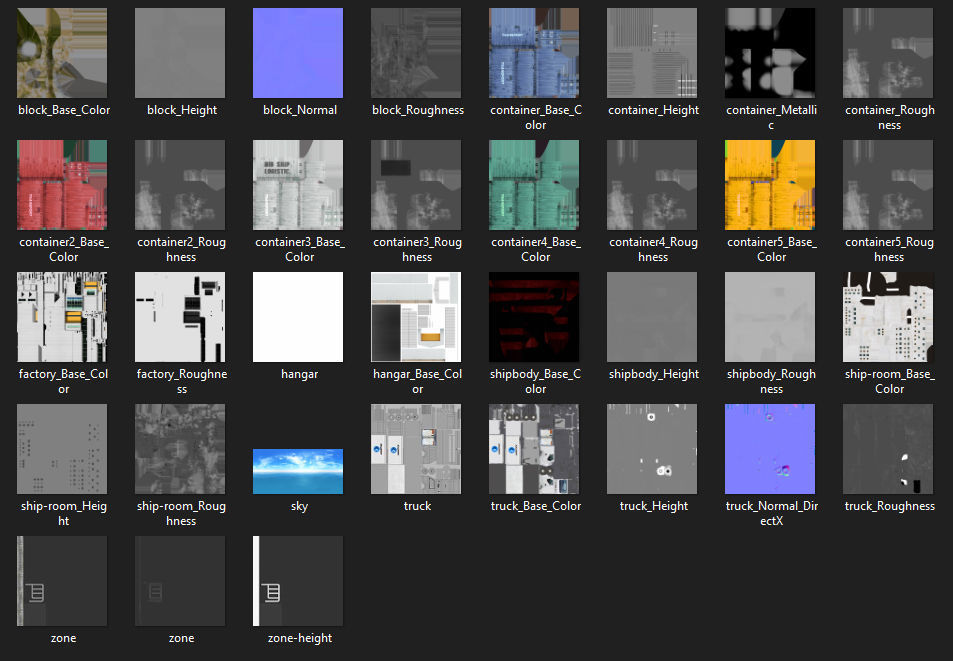Open the dark red shipbody_Base_Color thumbnail

pos(534,317)
